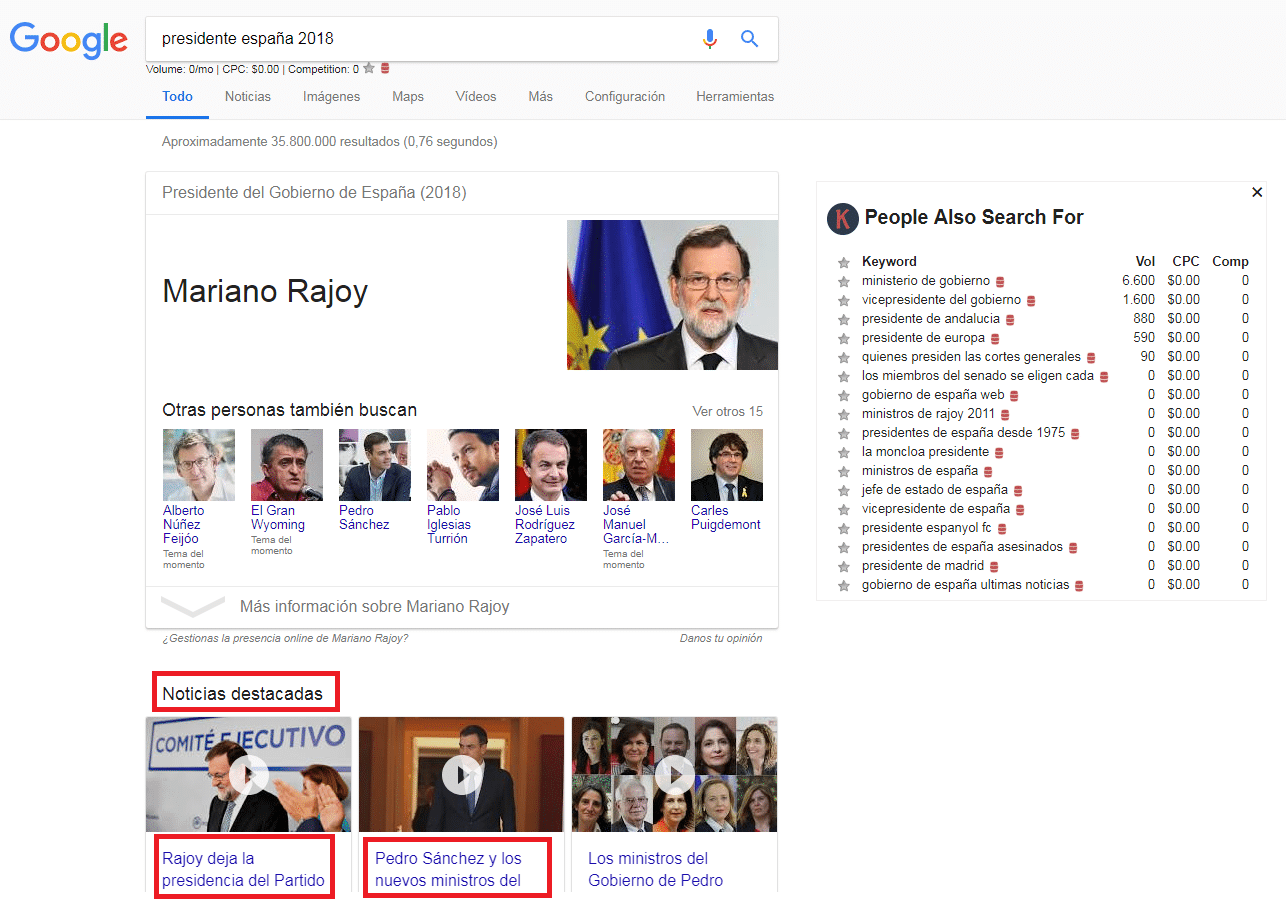This screenshot has height=902, width=1286.
Task: Star the keyword presidente de europa
Action: click(x=844, y=338)
